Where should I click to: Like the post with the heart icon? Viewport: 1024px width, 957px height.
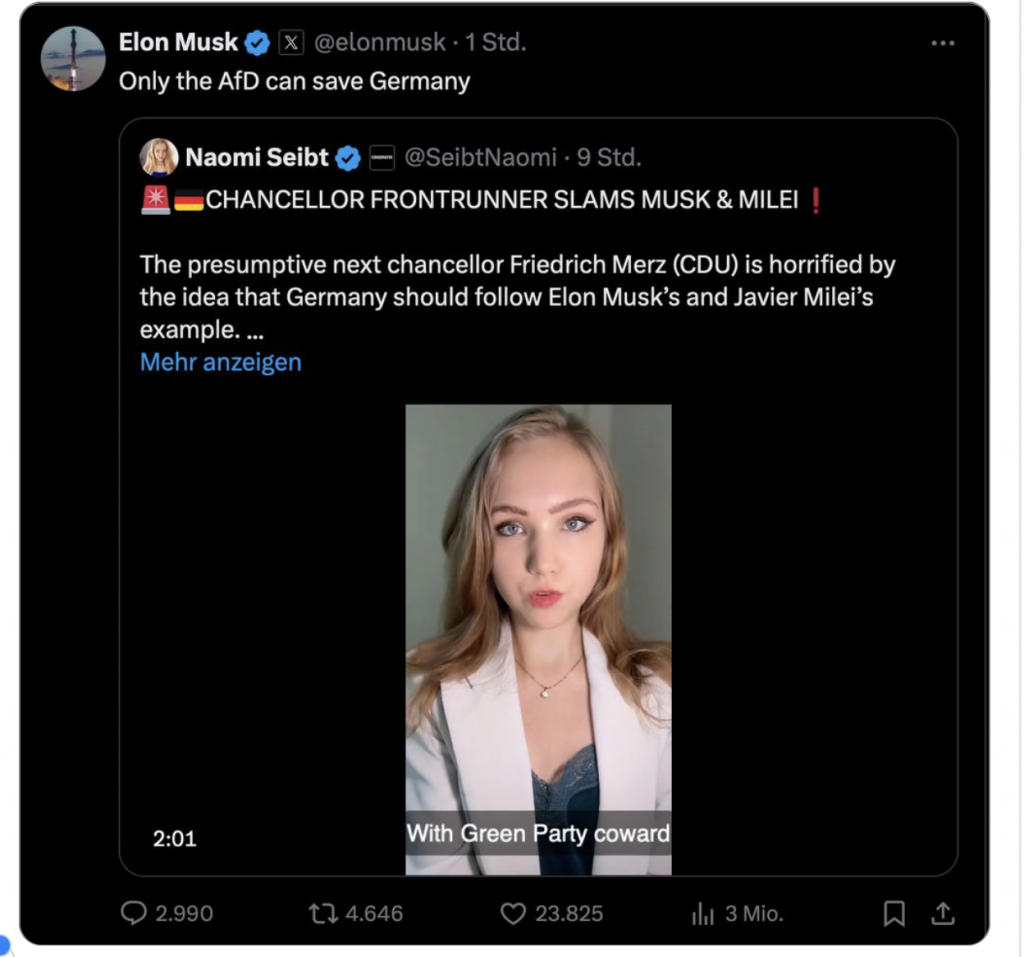point(513,913)
